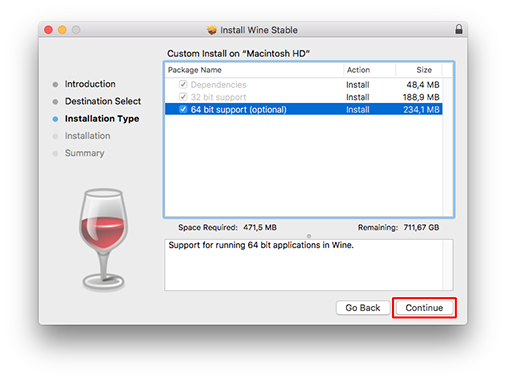Toggle the 32 bit support checkbox
Viewport: 506px width, 380px height.
tap(183, 97)
